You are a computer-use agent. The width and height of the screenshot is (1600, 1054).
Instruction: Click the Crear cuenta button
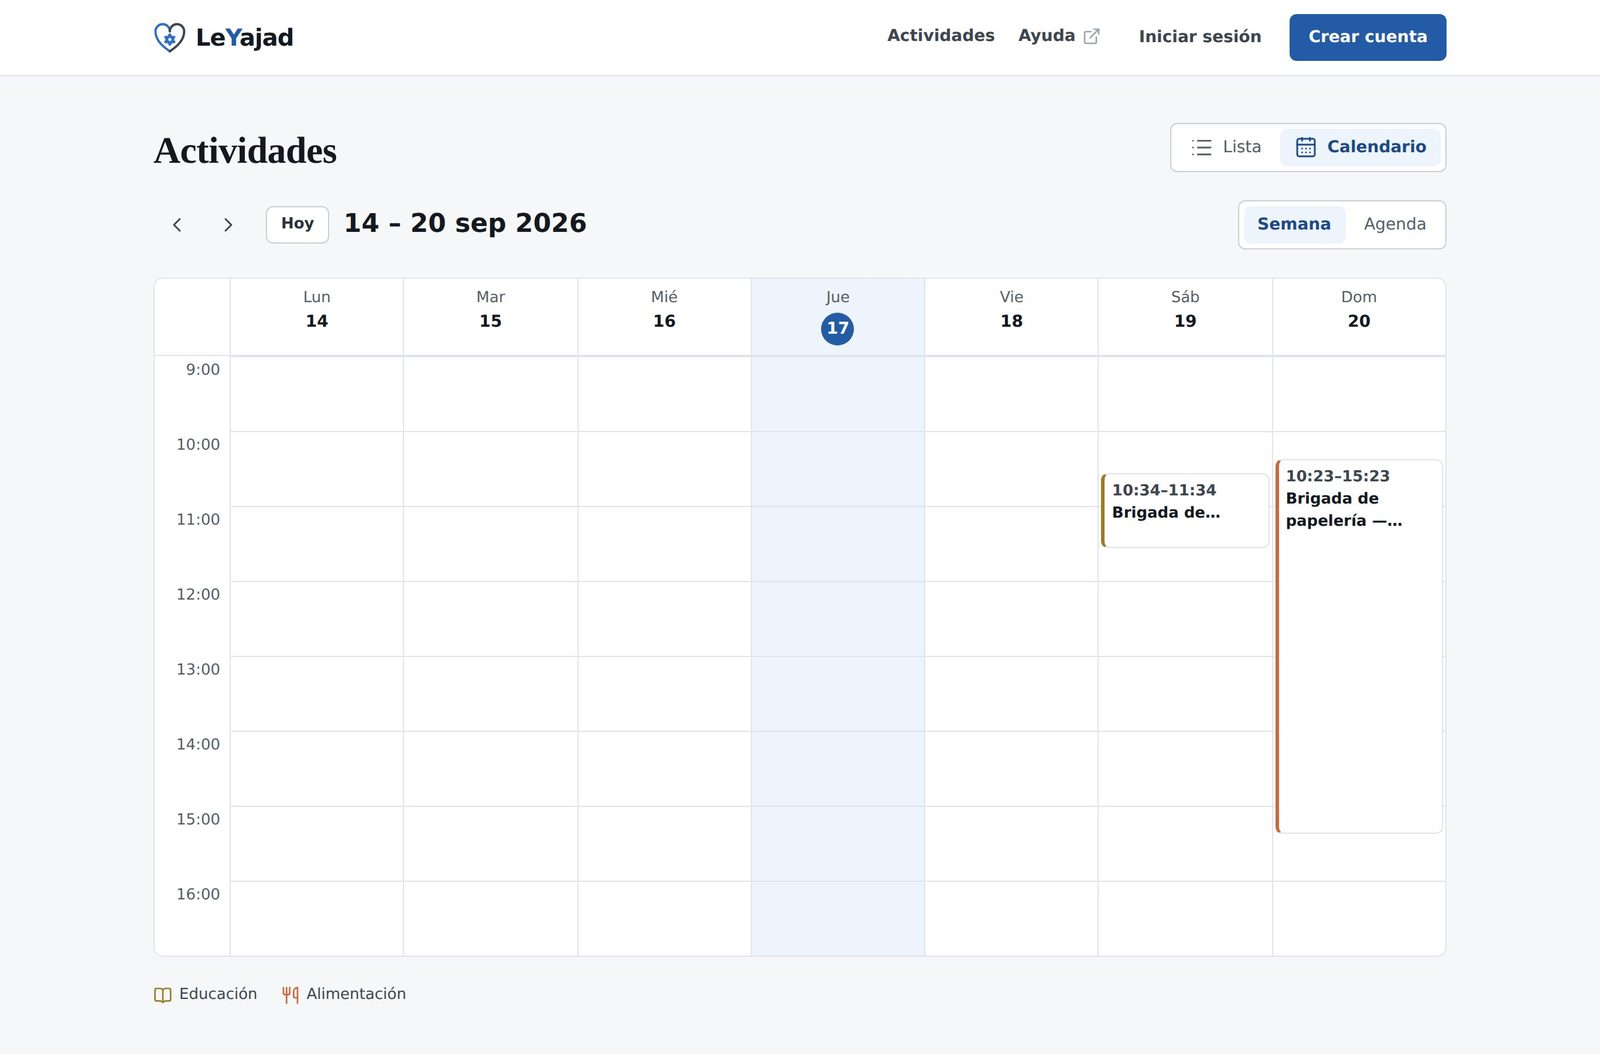[1367, 37]
